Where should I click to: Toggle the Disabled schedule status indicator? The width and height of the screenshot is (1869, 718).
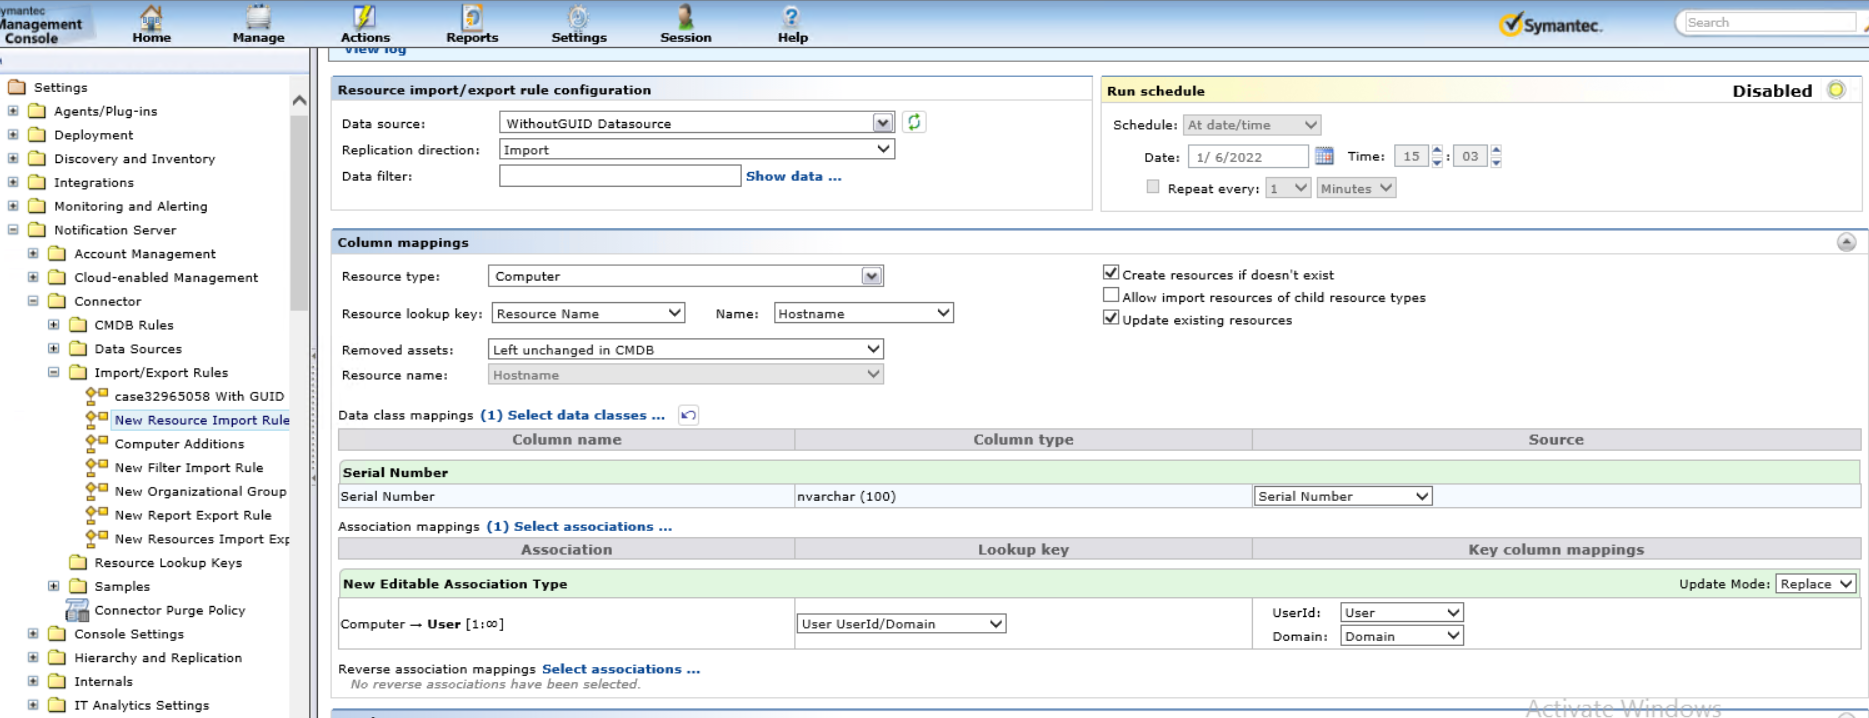1836,90
